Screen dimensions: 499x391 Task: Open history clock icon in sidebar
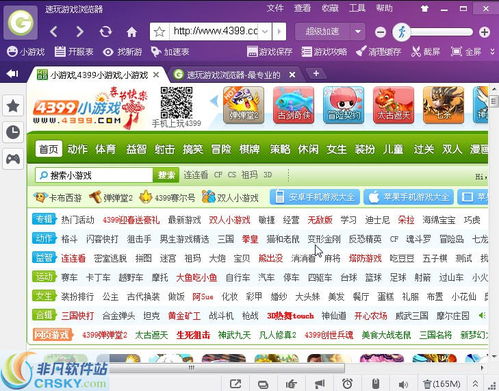point(13,132)
